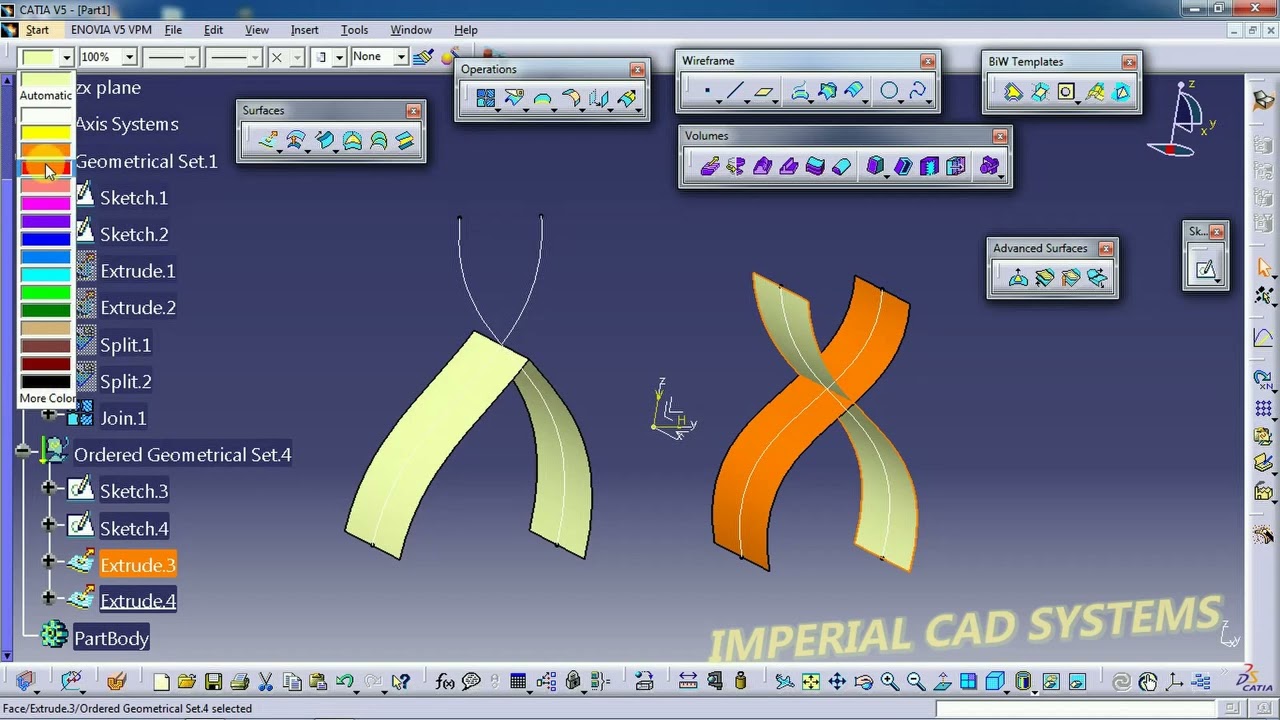Image resolution: width=1280 pixels, height=720 pixels.
Task: Choose the Circle tool in Wireframe toolbar
Action: coord(888,92)
